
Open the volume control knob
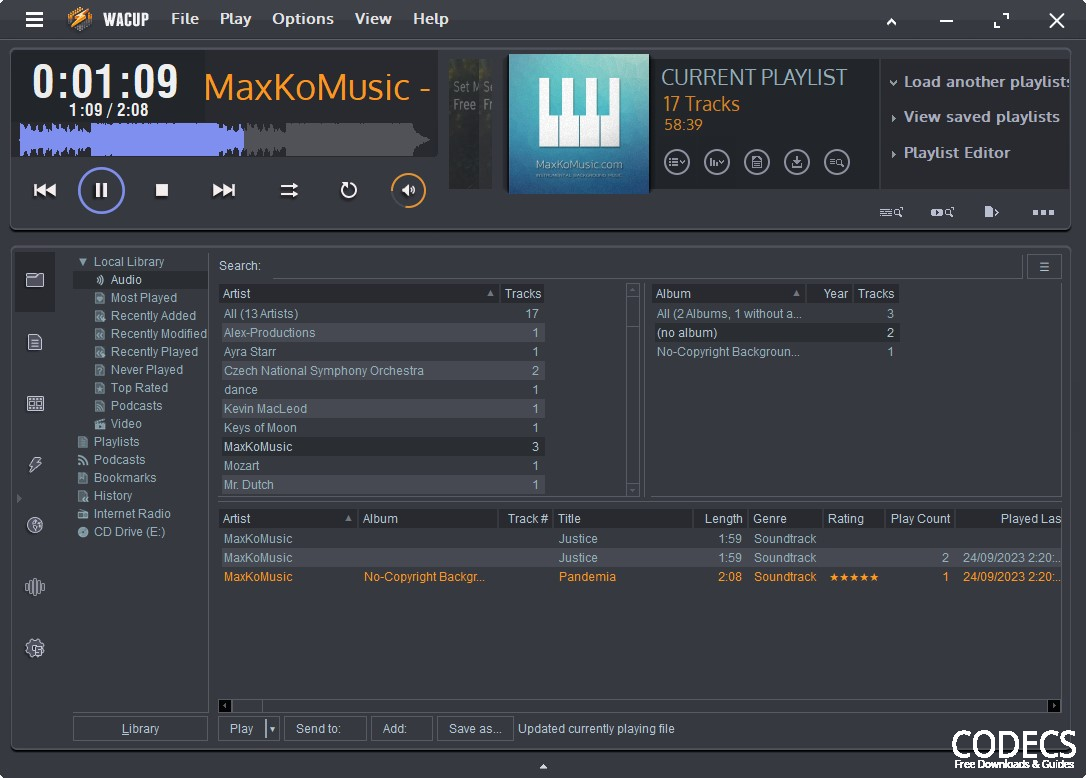[408, 190]
